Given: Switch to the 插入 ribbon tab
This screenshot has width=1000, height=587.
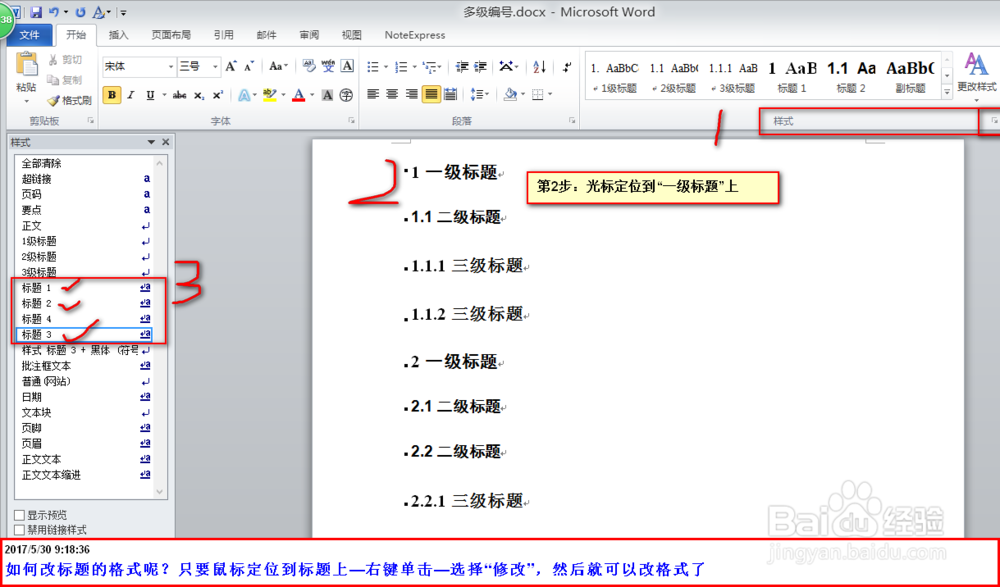Looking at the screenshot, I should tap(117, 34).
